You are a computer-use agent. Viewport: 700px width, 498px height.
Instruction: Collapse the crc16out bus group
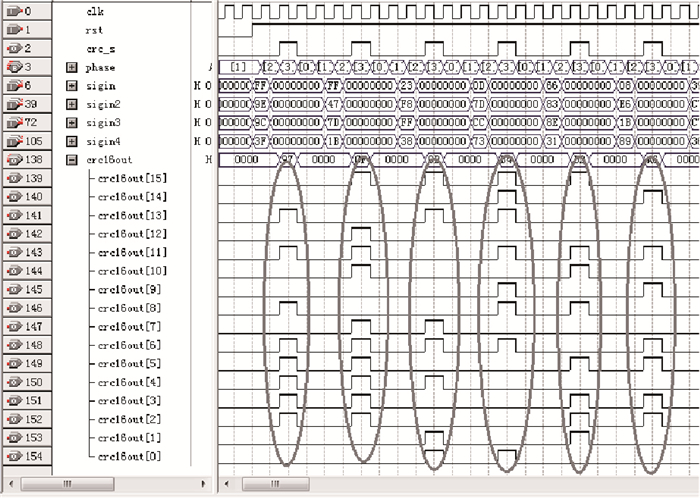pos(72,160)
